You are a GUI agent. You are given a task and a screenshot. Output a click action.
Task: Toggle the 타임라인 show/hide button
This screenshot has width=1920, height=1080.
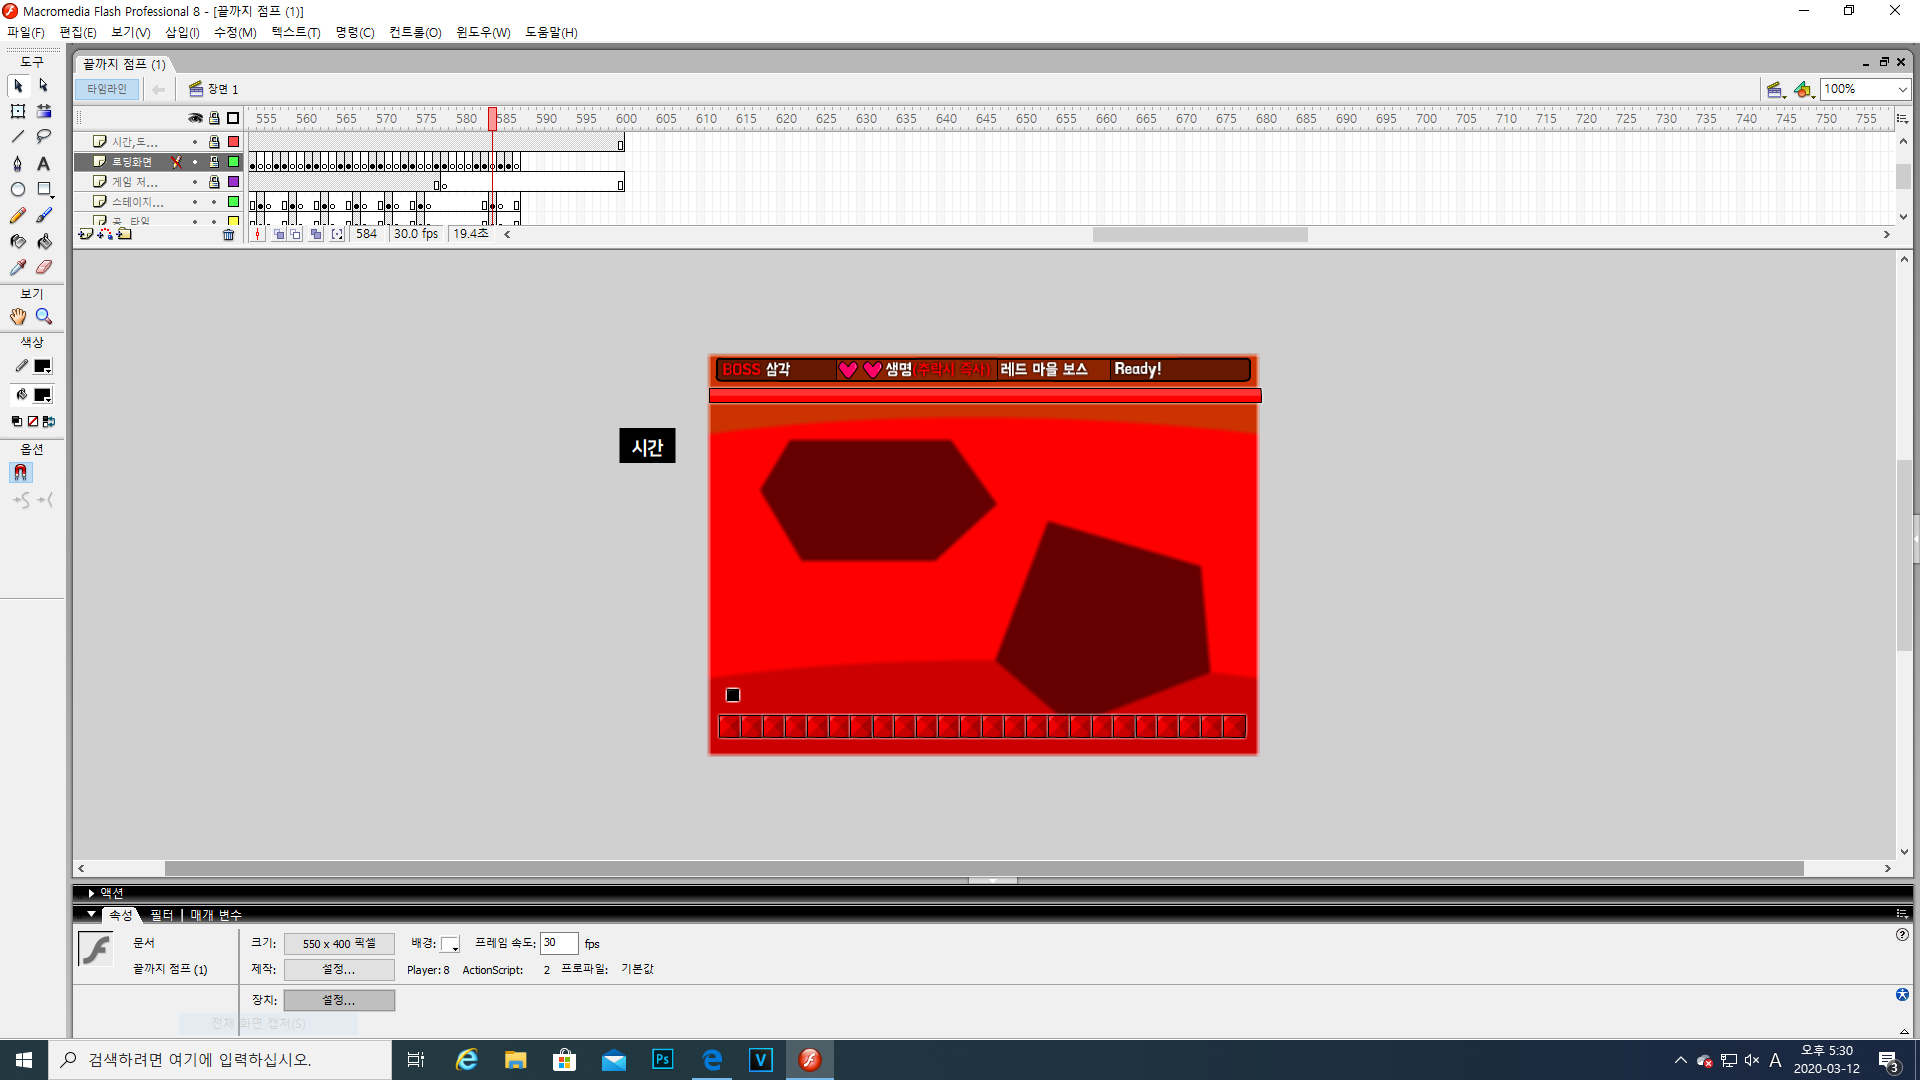coord(107,89)
